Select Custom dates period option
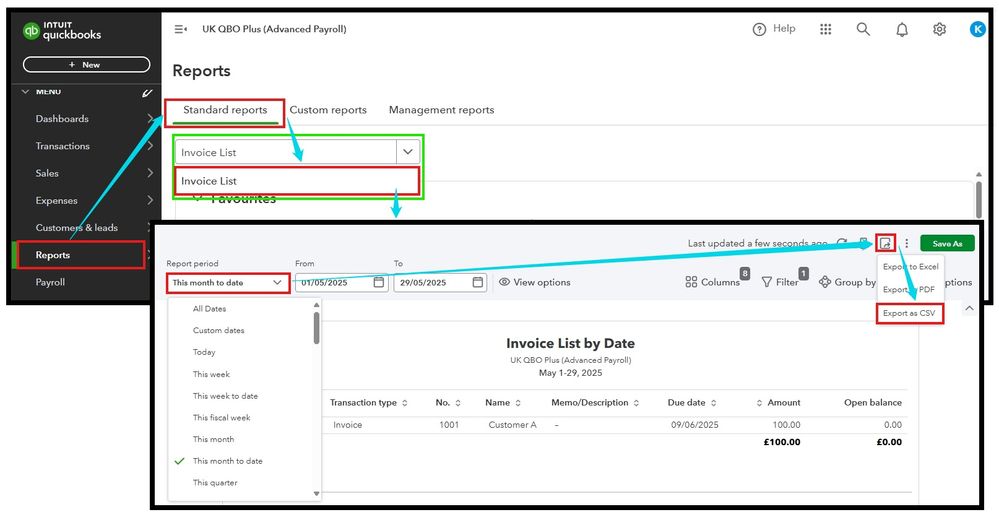The width and height of the screenshot is (999, 517). tap(219, 330)
